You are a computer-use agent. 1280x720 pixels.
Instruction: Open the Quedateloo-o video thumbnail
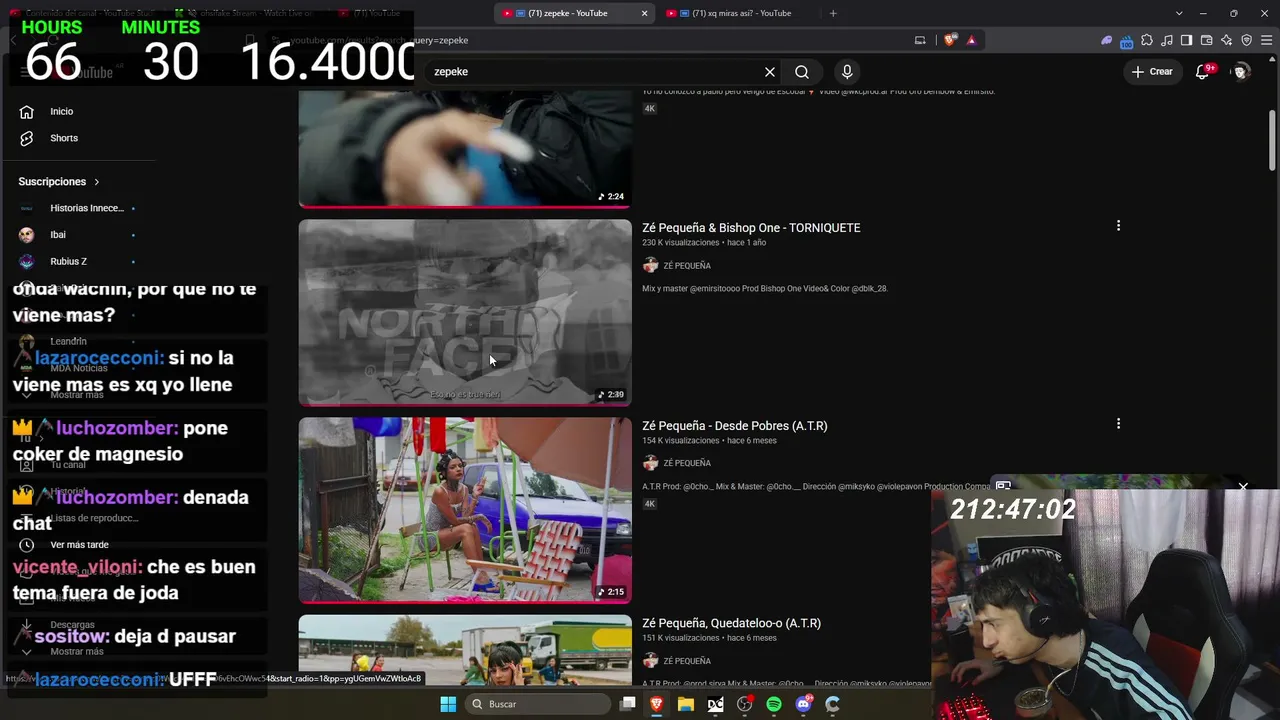(465, 650)
